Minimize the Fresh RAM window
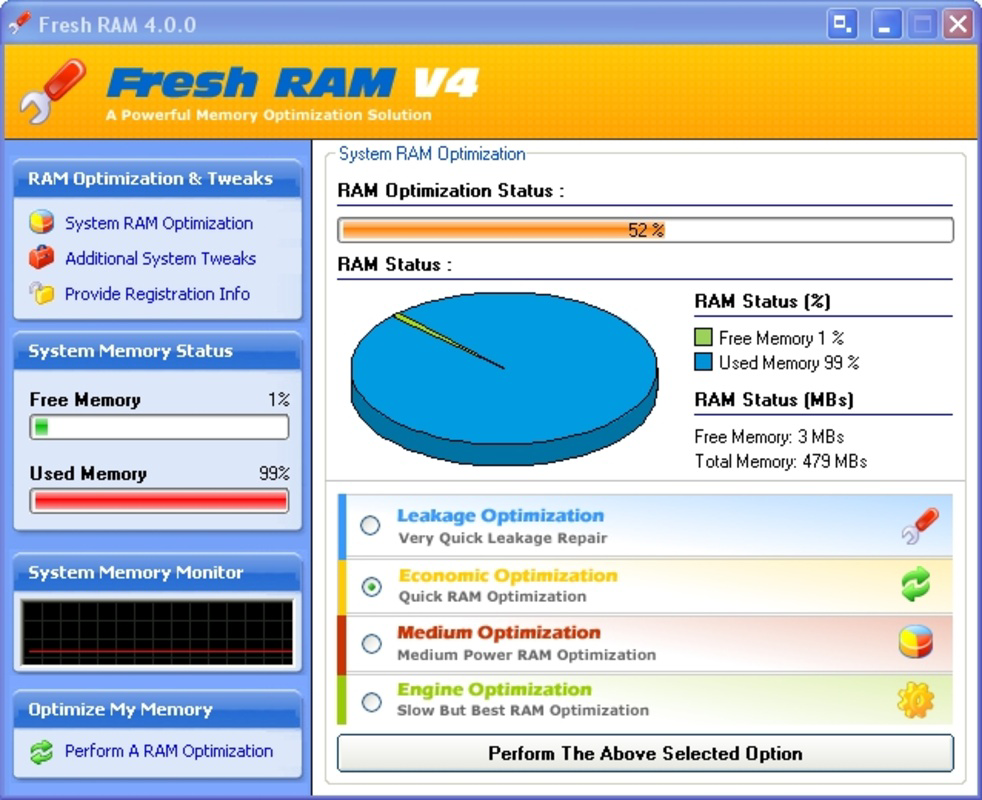Screen dimensions: 982x800 click(886, 24)
